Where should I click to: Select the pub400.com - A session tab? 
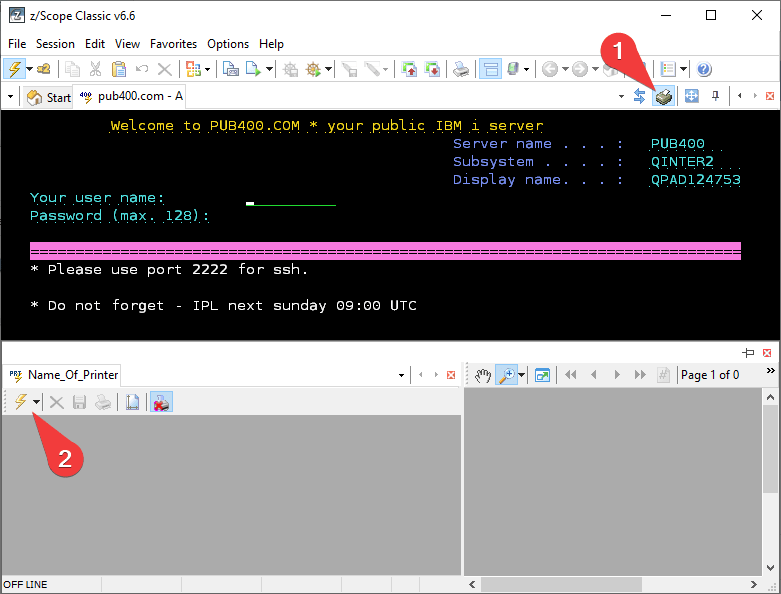point(130,96)
